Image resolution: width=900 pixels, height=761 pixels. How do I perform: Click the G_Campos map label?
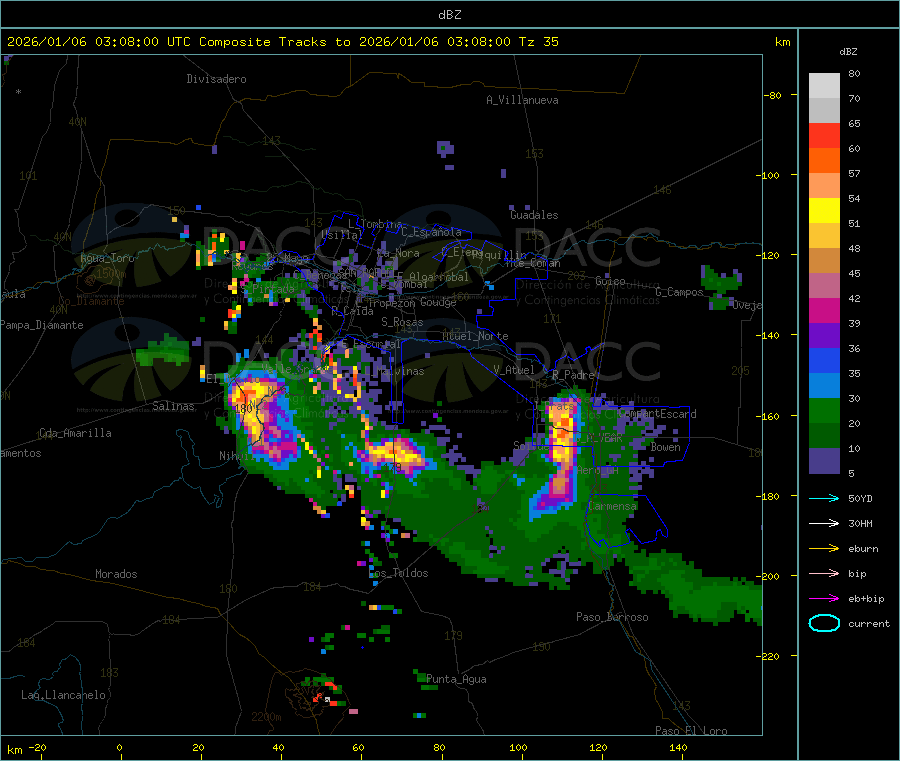pyautogui.click(x=680, y=292)
